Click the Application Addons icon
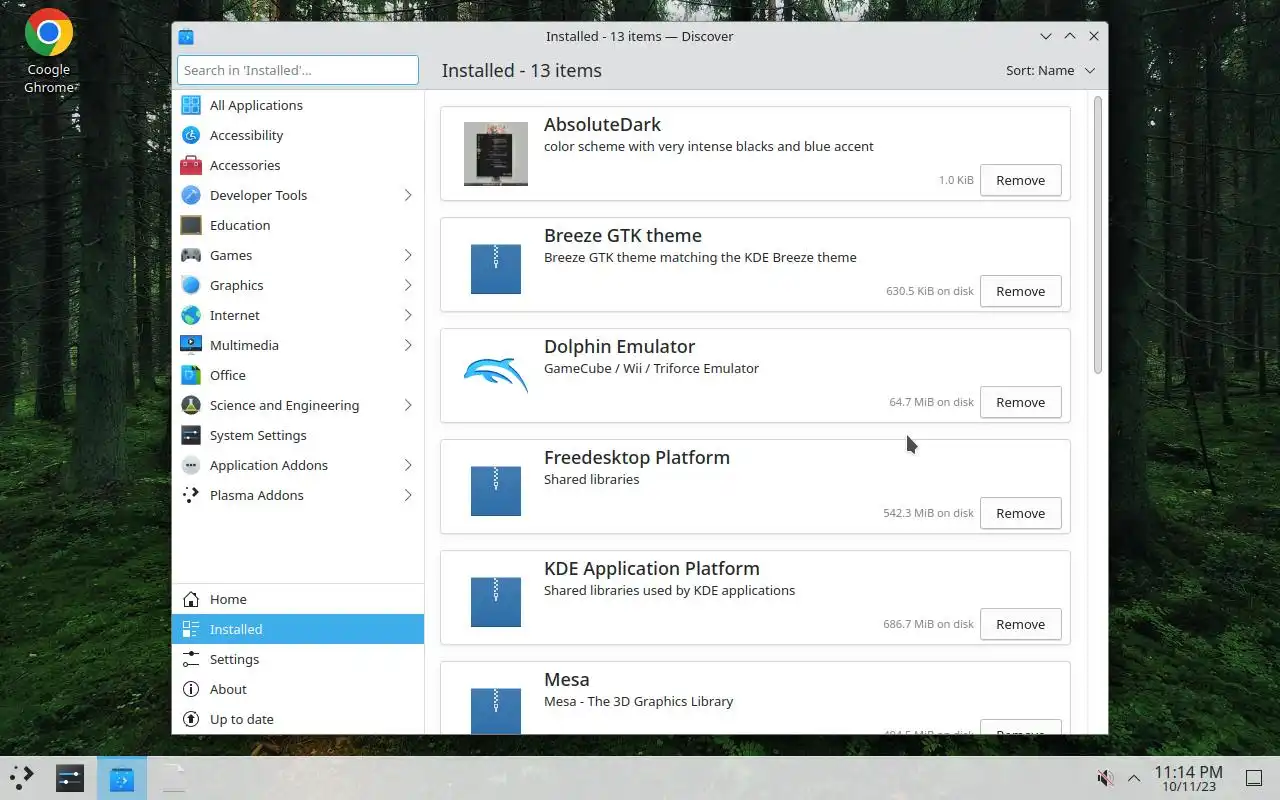 click(x=191, y=465)
